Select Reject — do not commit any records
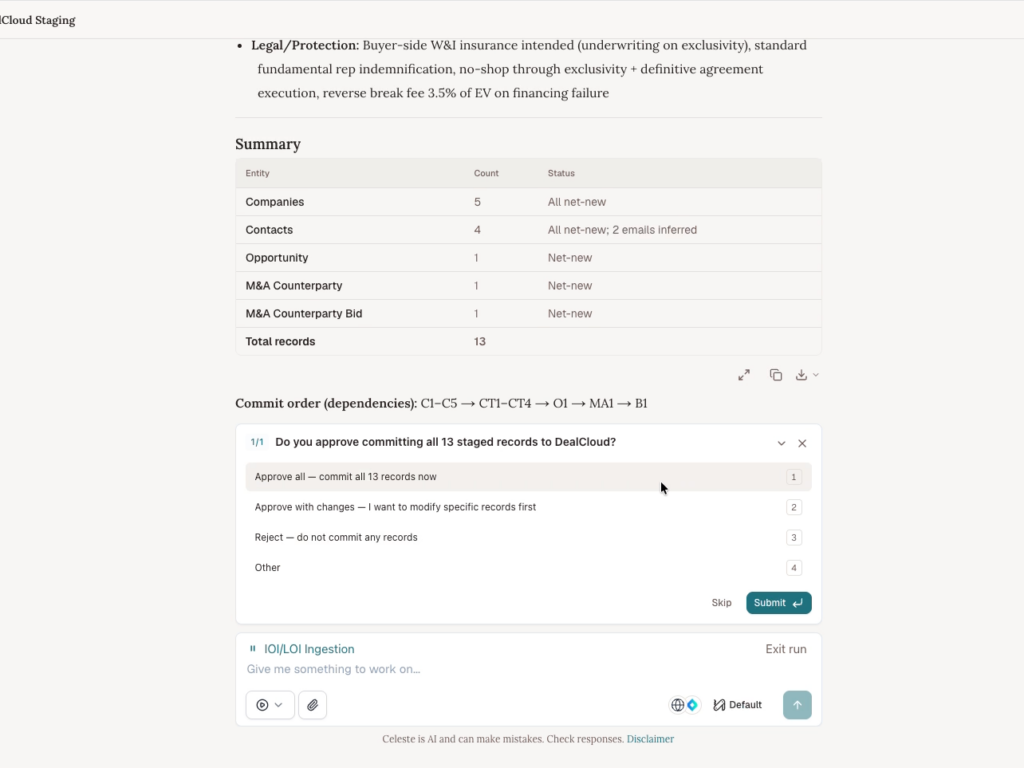Image resolution: width=1024 pixels, height=768 pixels. [528, 537]
